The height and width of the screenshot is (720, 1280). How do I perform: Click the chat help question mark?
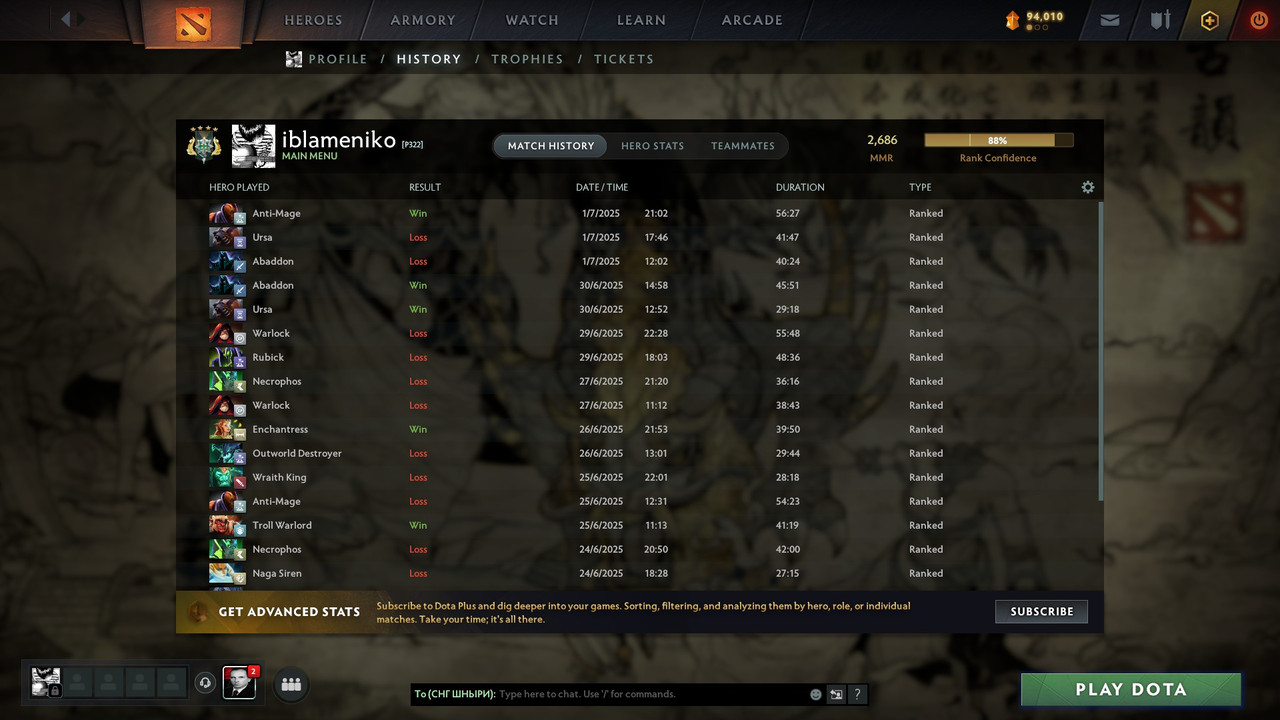click(857, 694)
